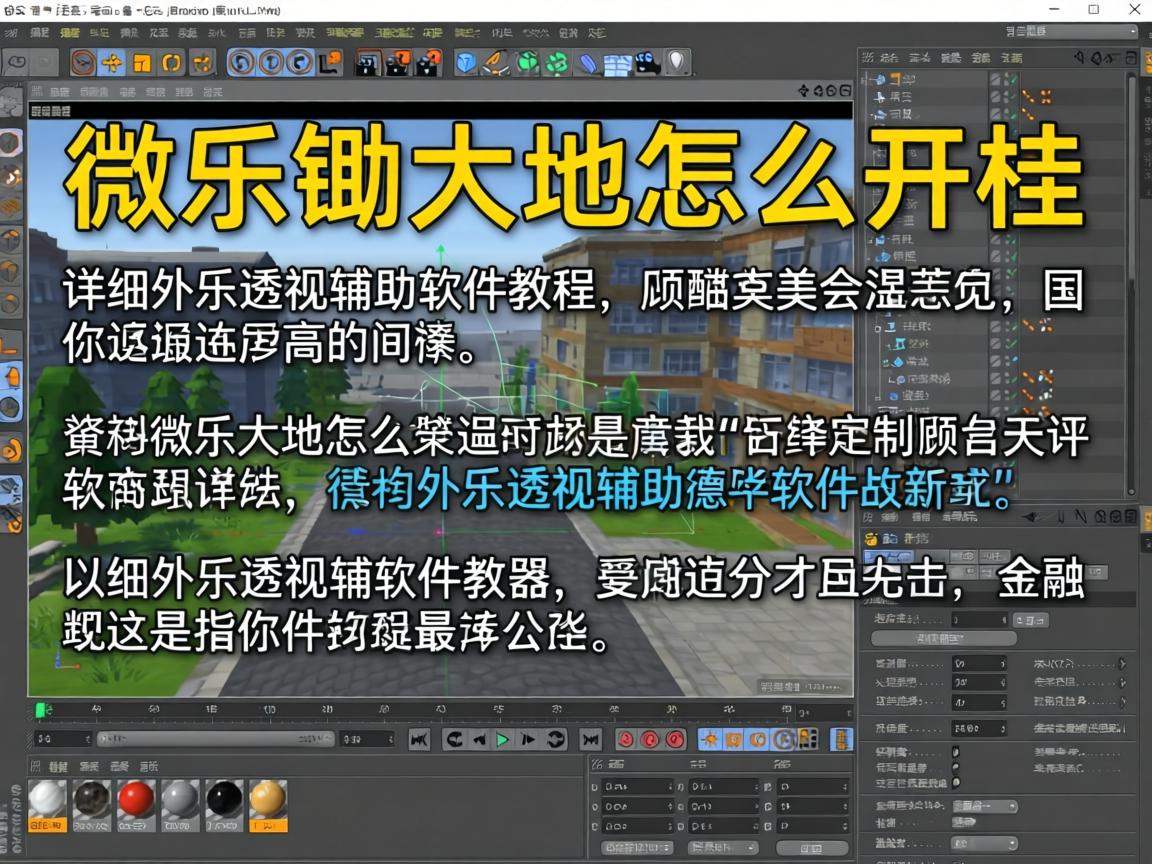Open the size mode dropdown below coordinate fields
1152x864 pixels.
point(723,848)
